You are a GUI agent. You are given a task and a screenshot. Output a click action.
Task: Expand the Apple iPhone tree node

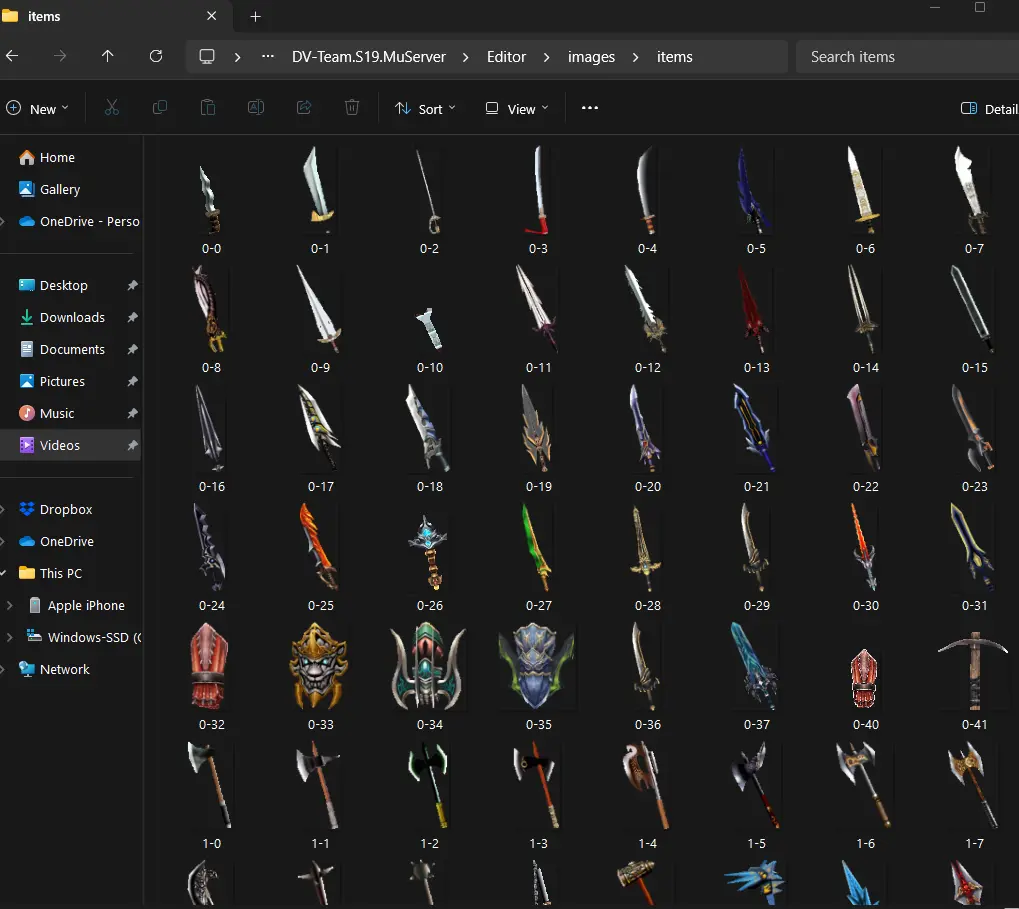(9, 606)
